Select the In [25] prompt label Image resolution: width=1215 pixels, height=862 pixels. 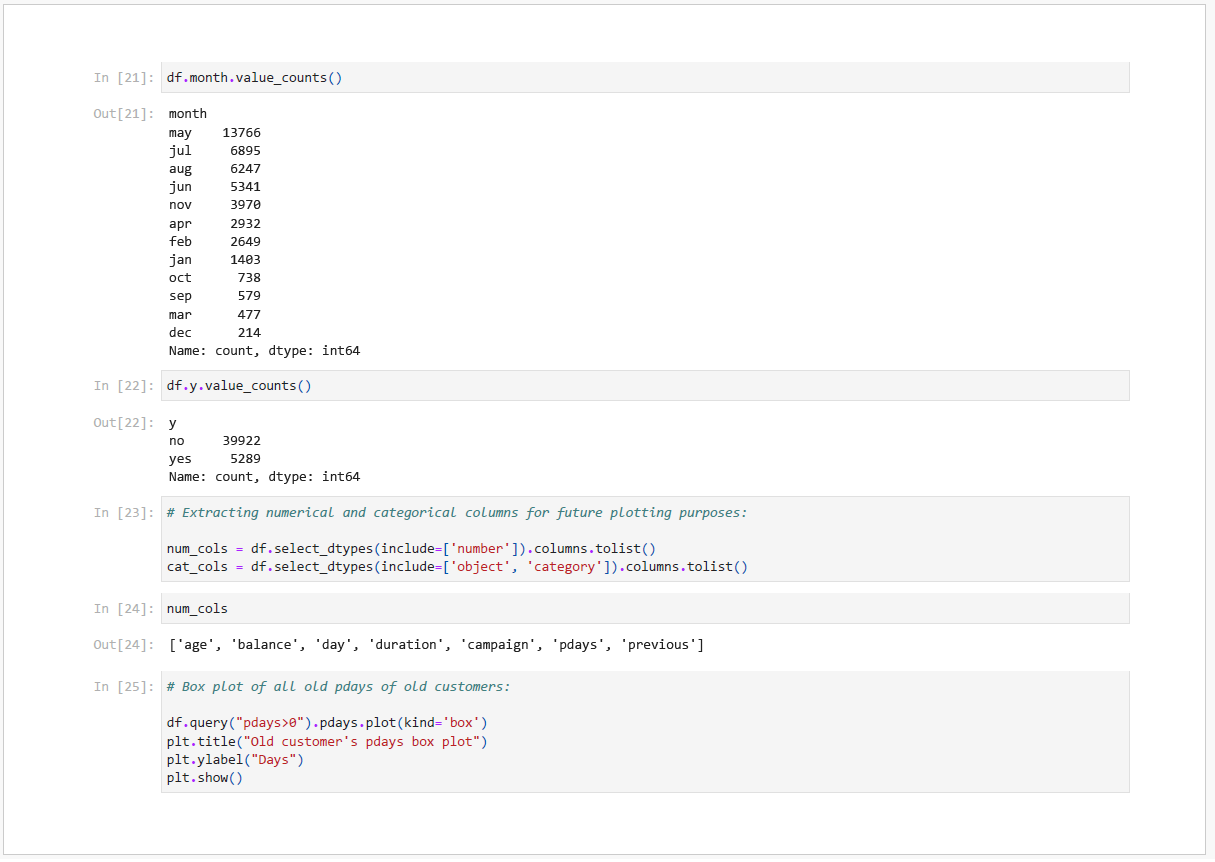pyautogui.click(x=123, y=687)
